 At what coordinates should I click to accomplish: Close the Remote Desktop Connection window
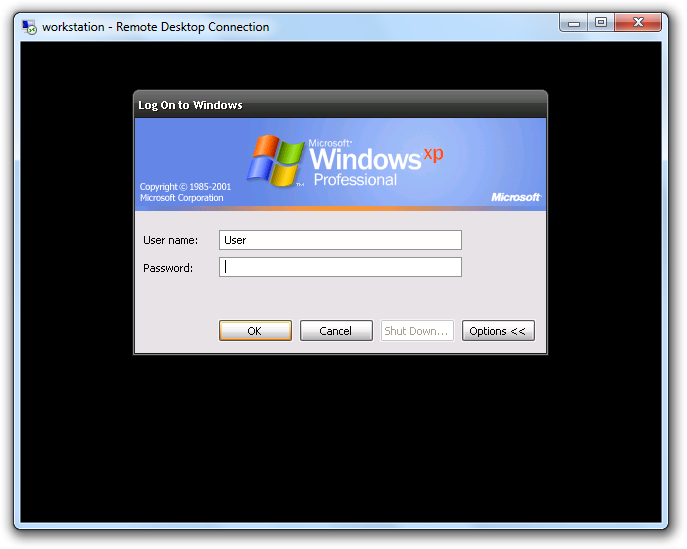(x=638, y=23)
